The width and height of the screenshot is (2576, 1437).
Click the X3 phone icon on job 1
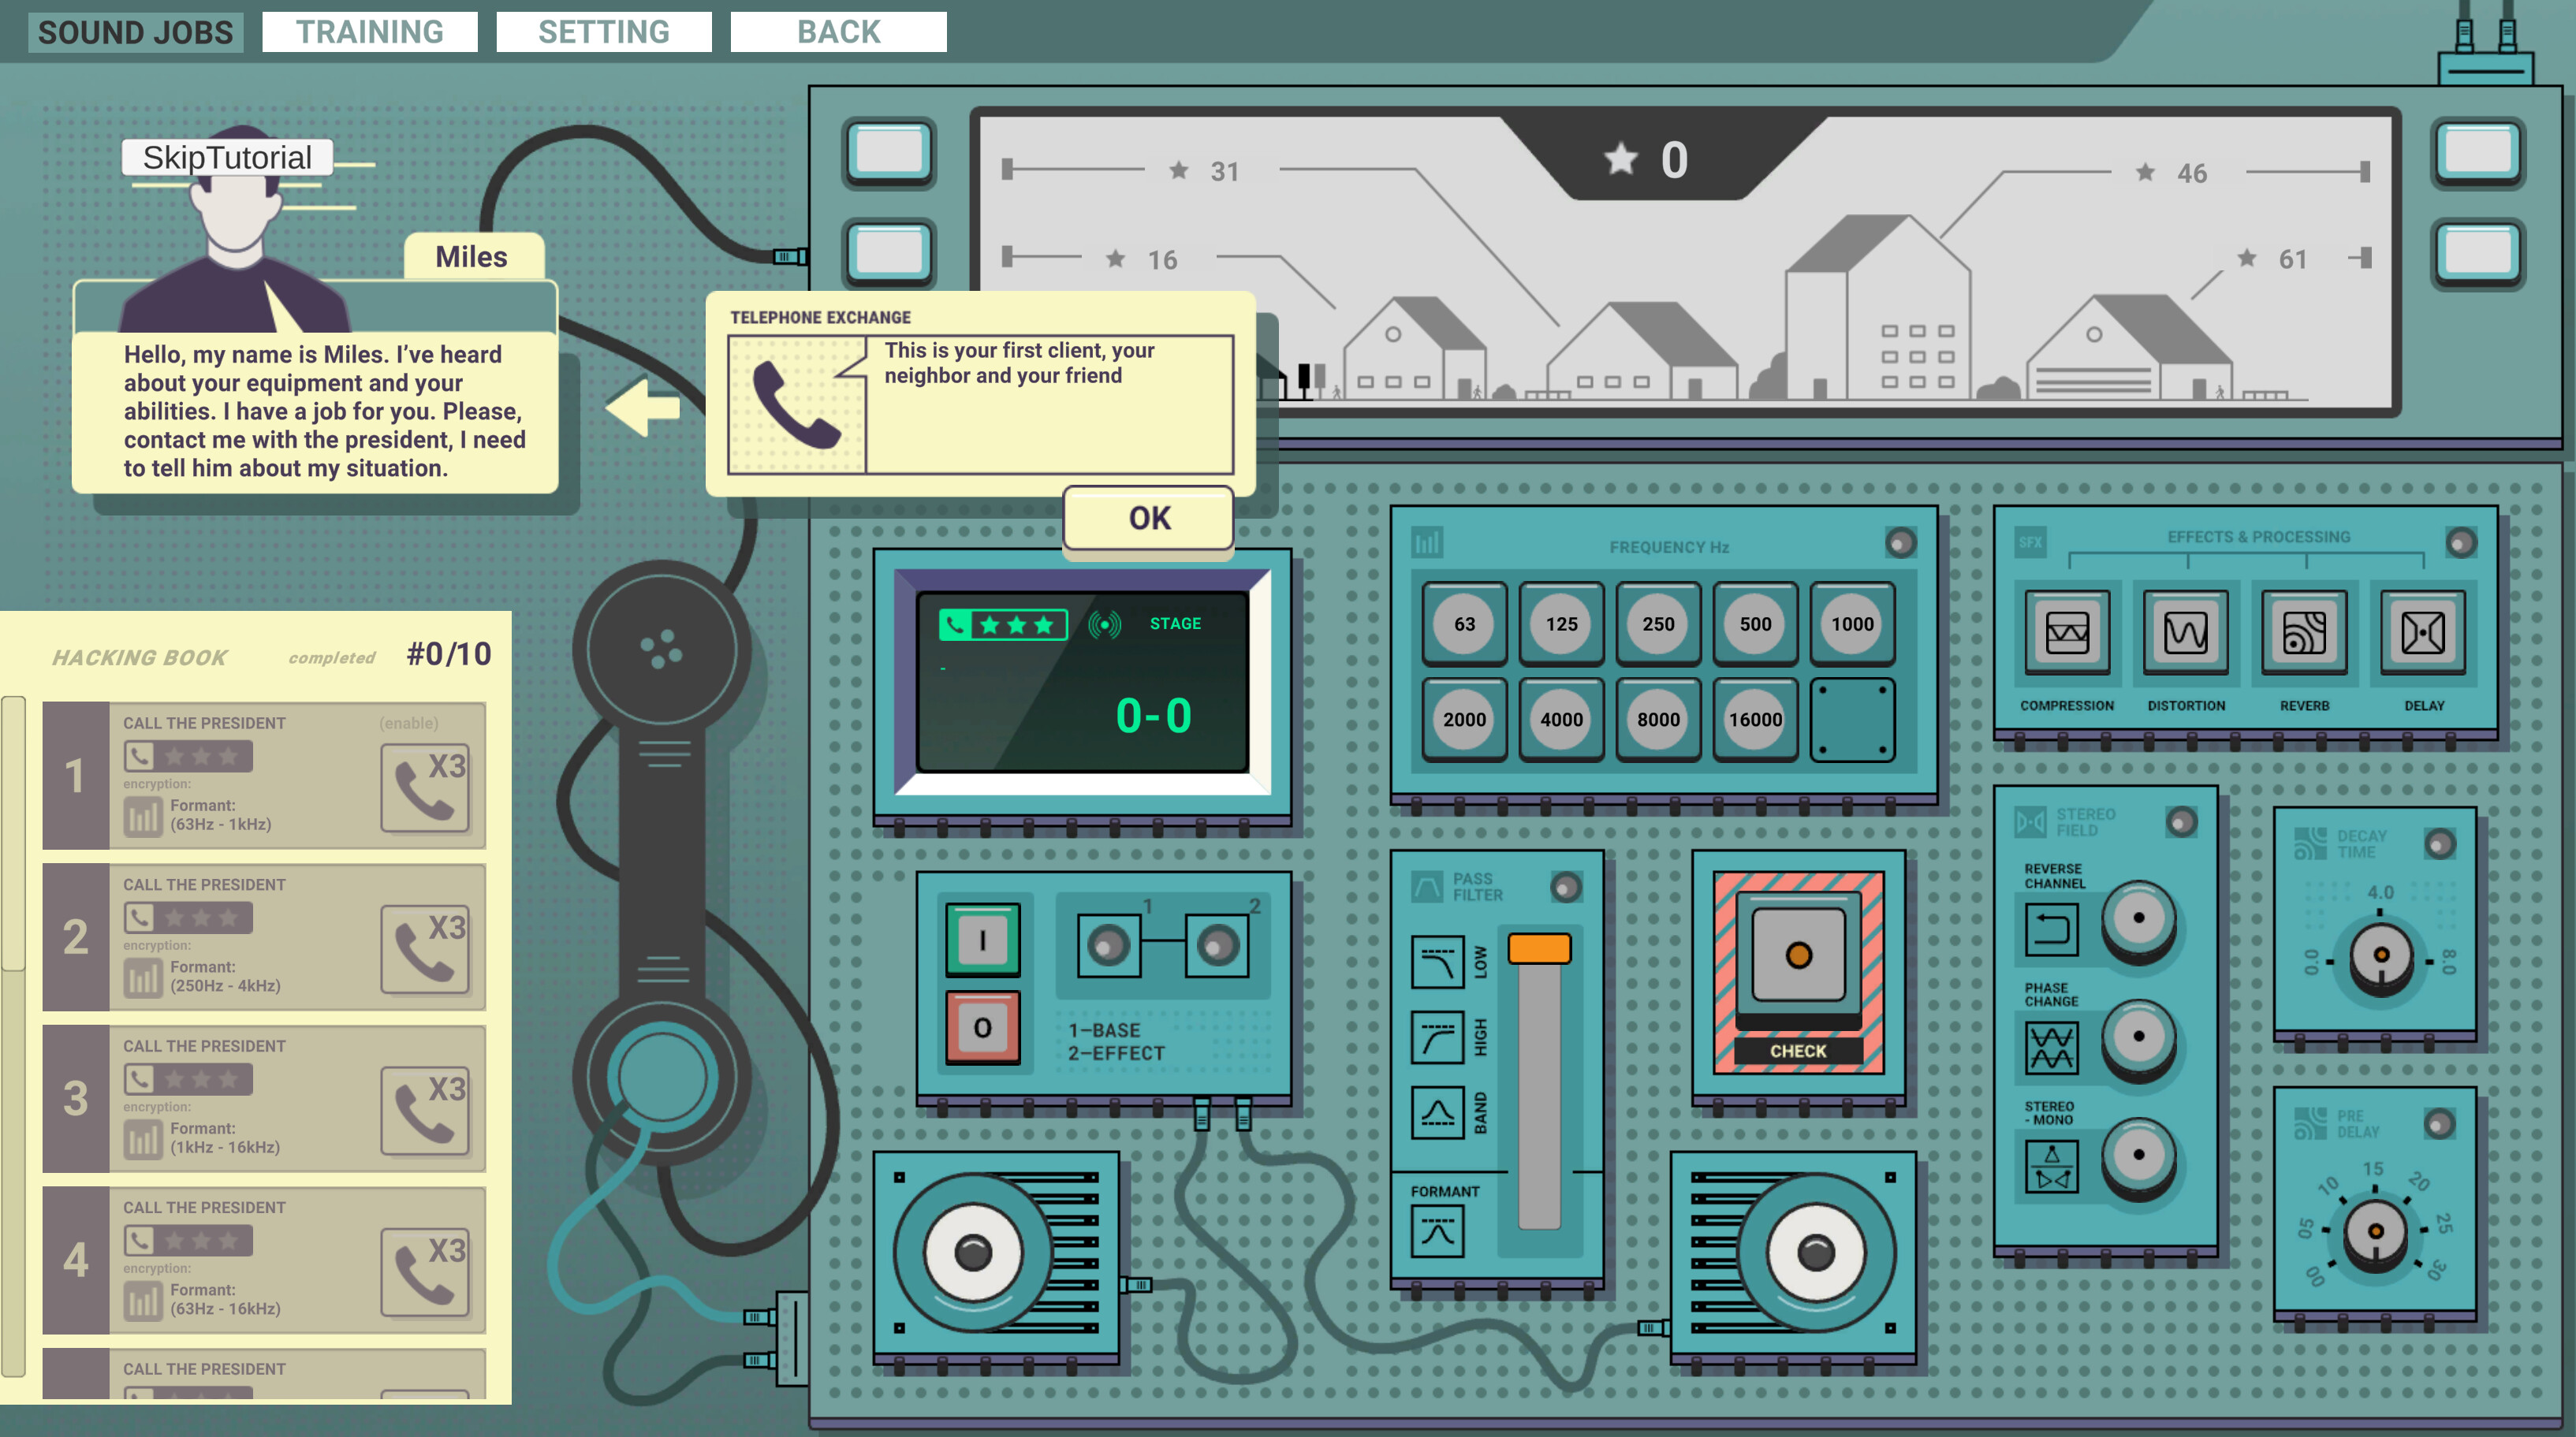tap(426, 788)
